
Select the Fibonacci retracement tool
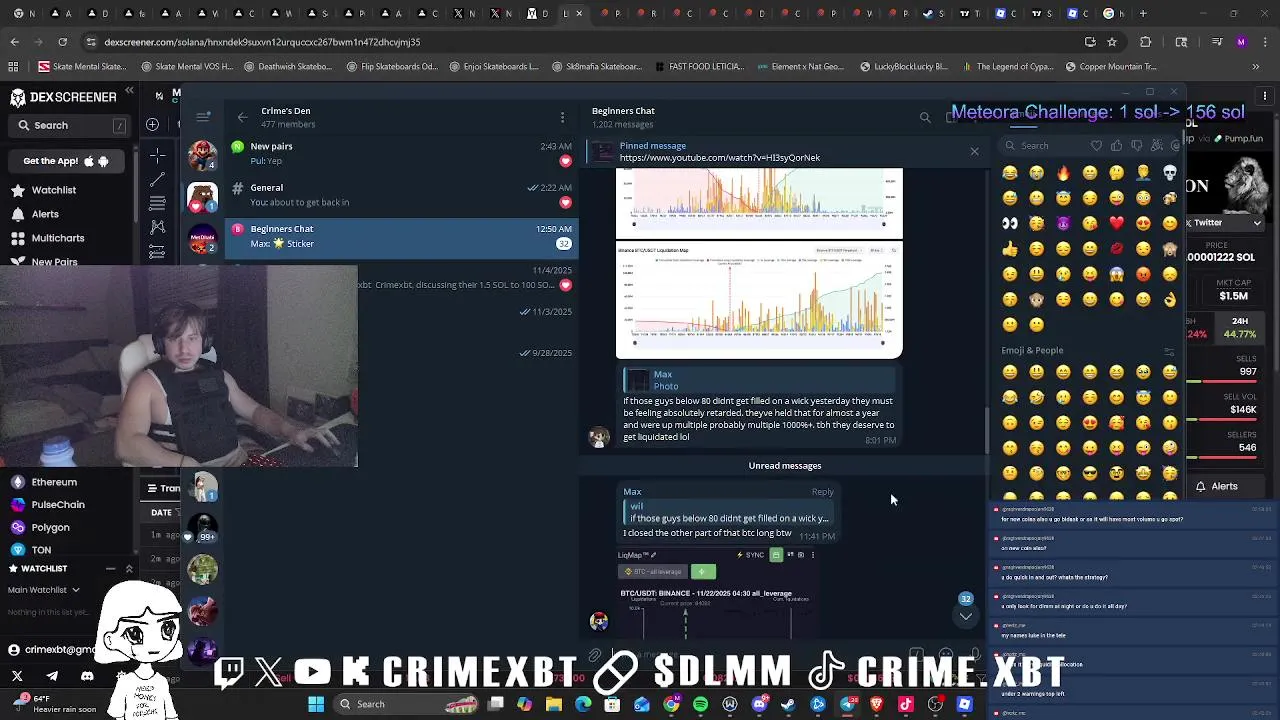tap(157, 204)
